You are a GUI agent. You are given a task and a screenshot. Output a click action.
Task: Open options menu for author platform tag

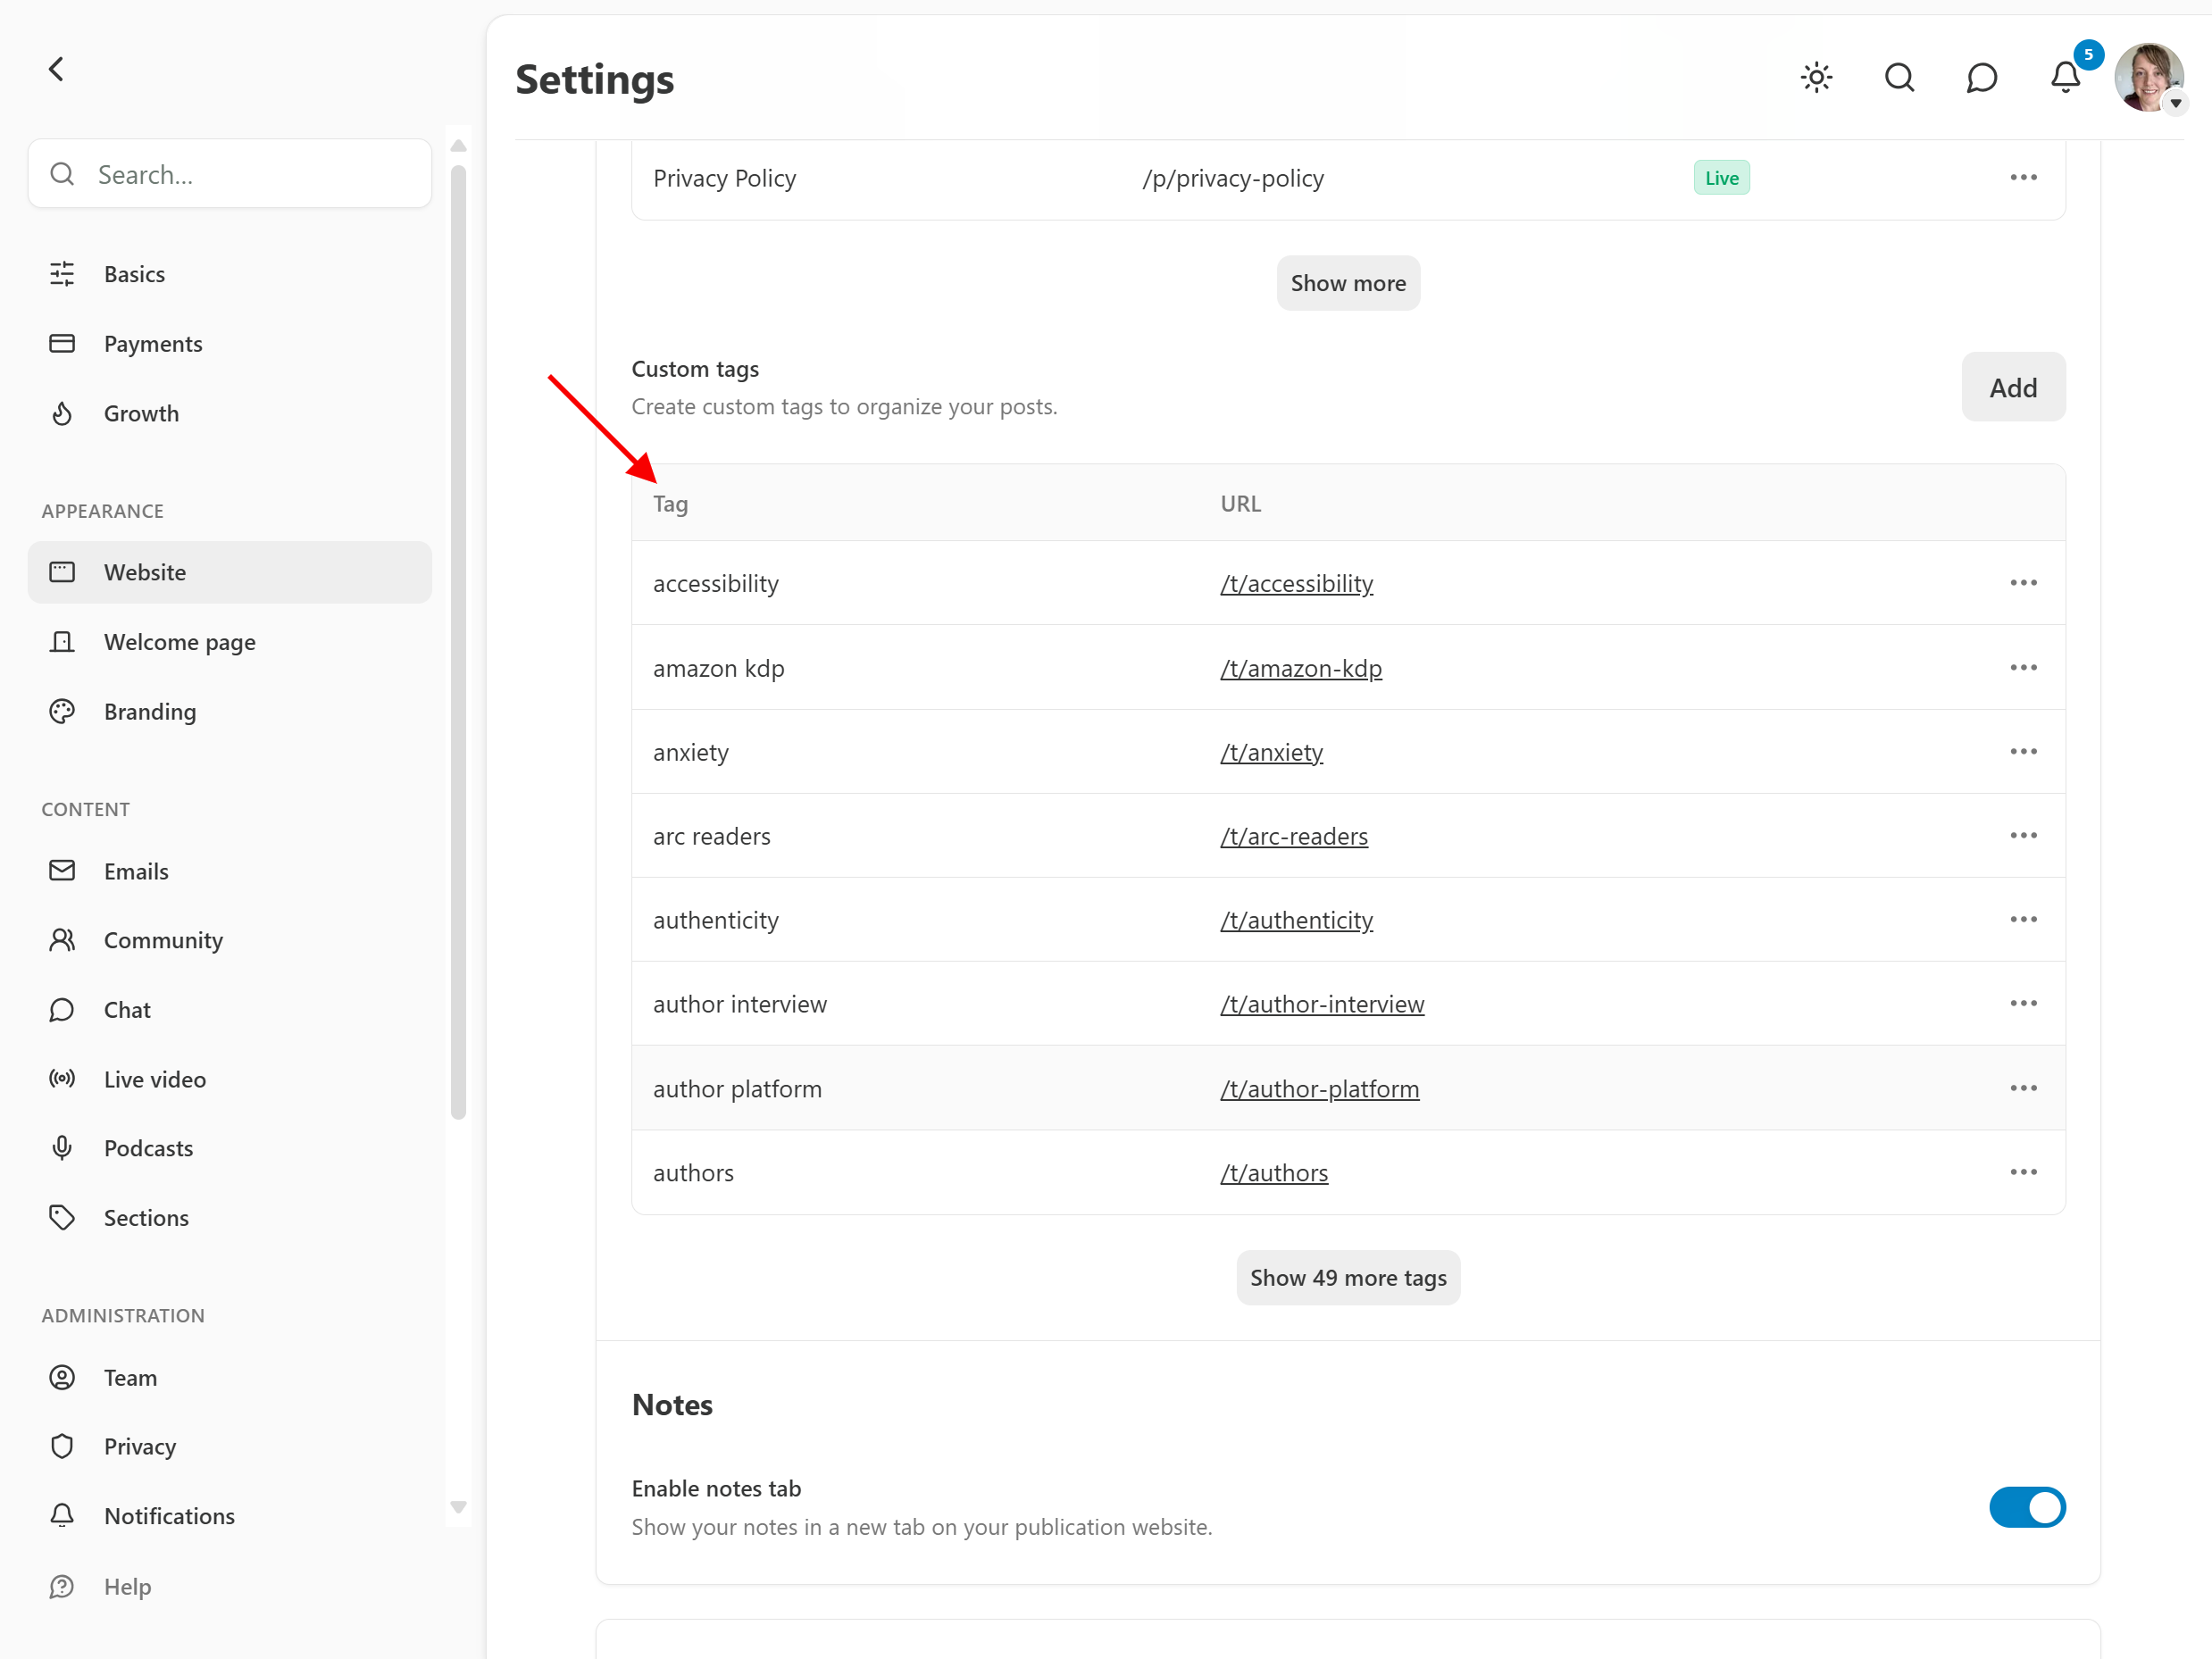click(x=2023, y=1088)
